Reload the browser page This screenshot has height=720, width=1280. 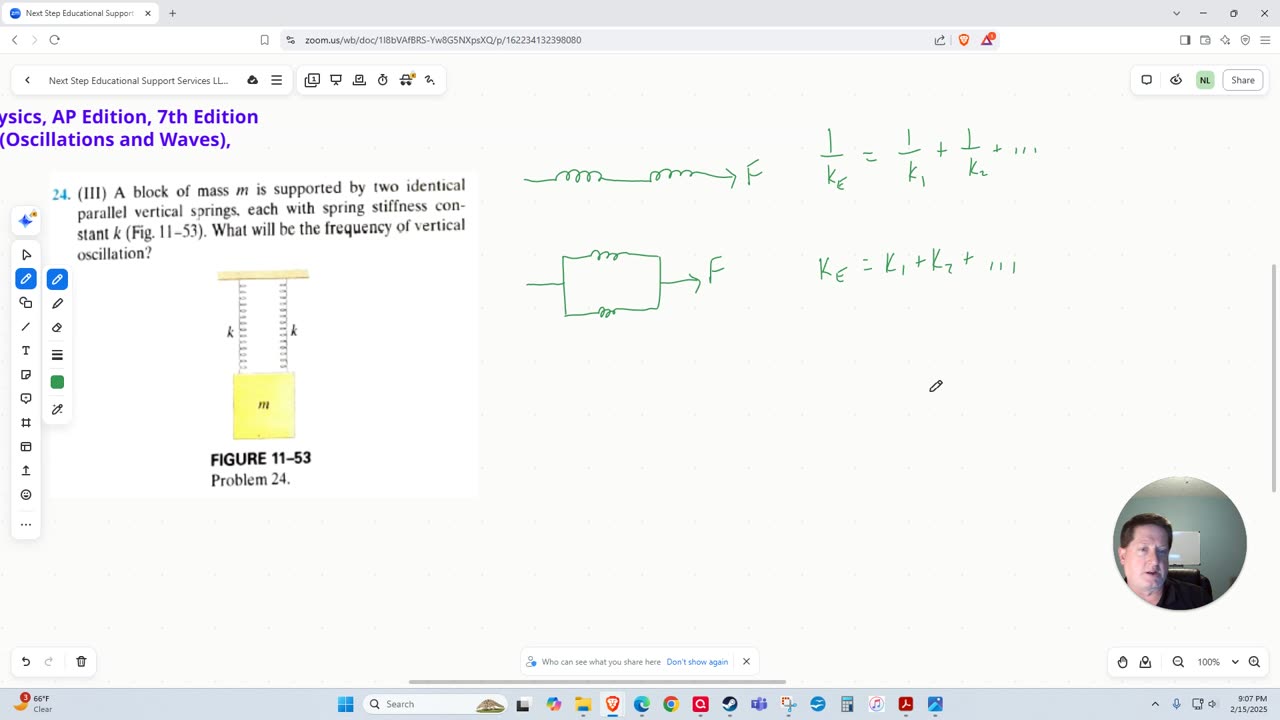pos(55,40)
